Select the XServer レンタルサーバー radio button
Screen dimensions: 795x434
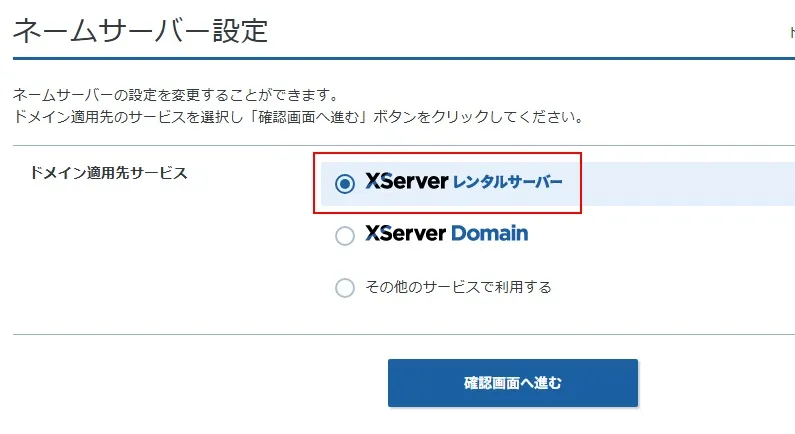[345, 184]
